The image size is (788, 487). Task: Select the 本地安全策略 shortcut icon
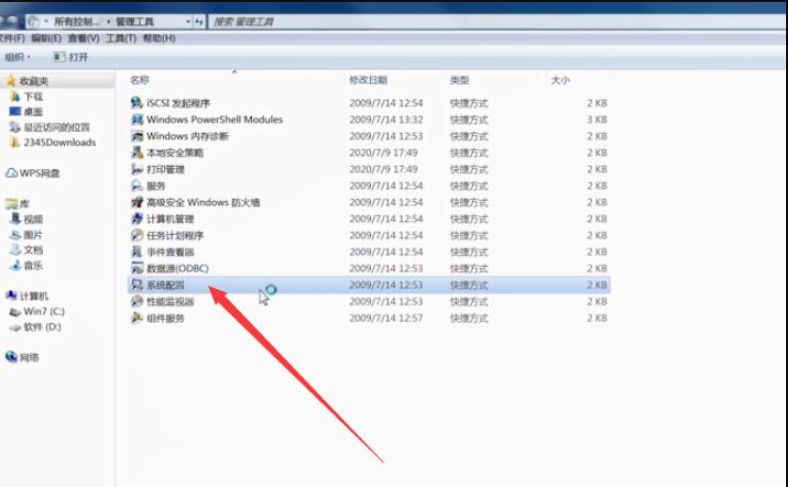click(x=138, y=153)
